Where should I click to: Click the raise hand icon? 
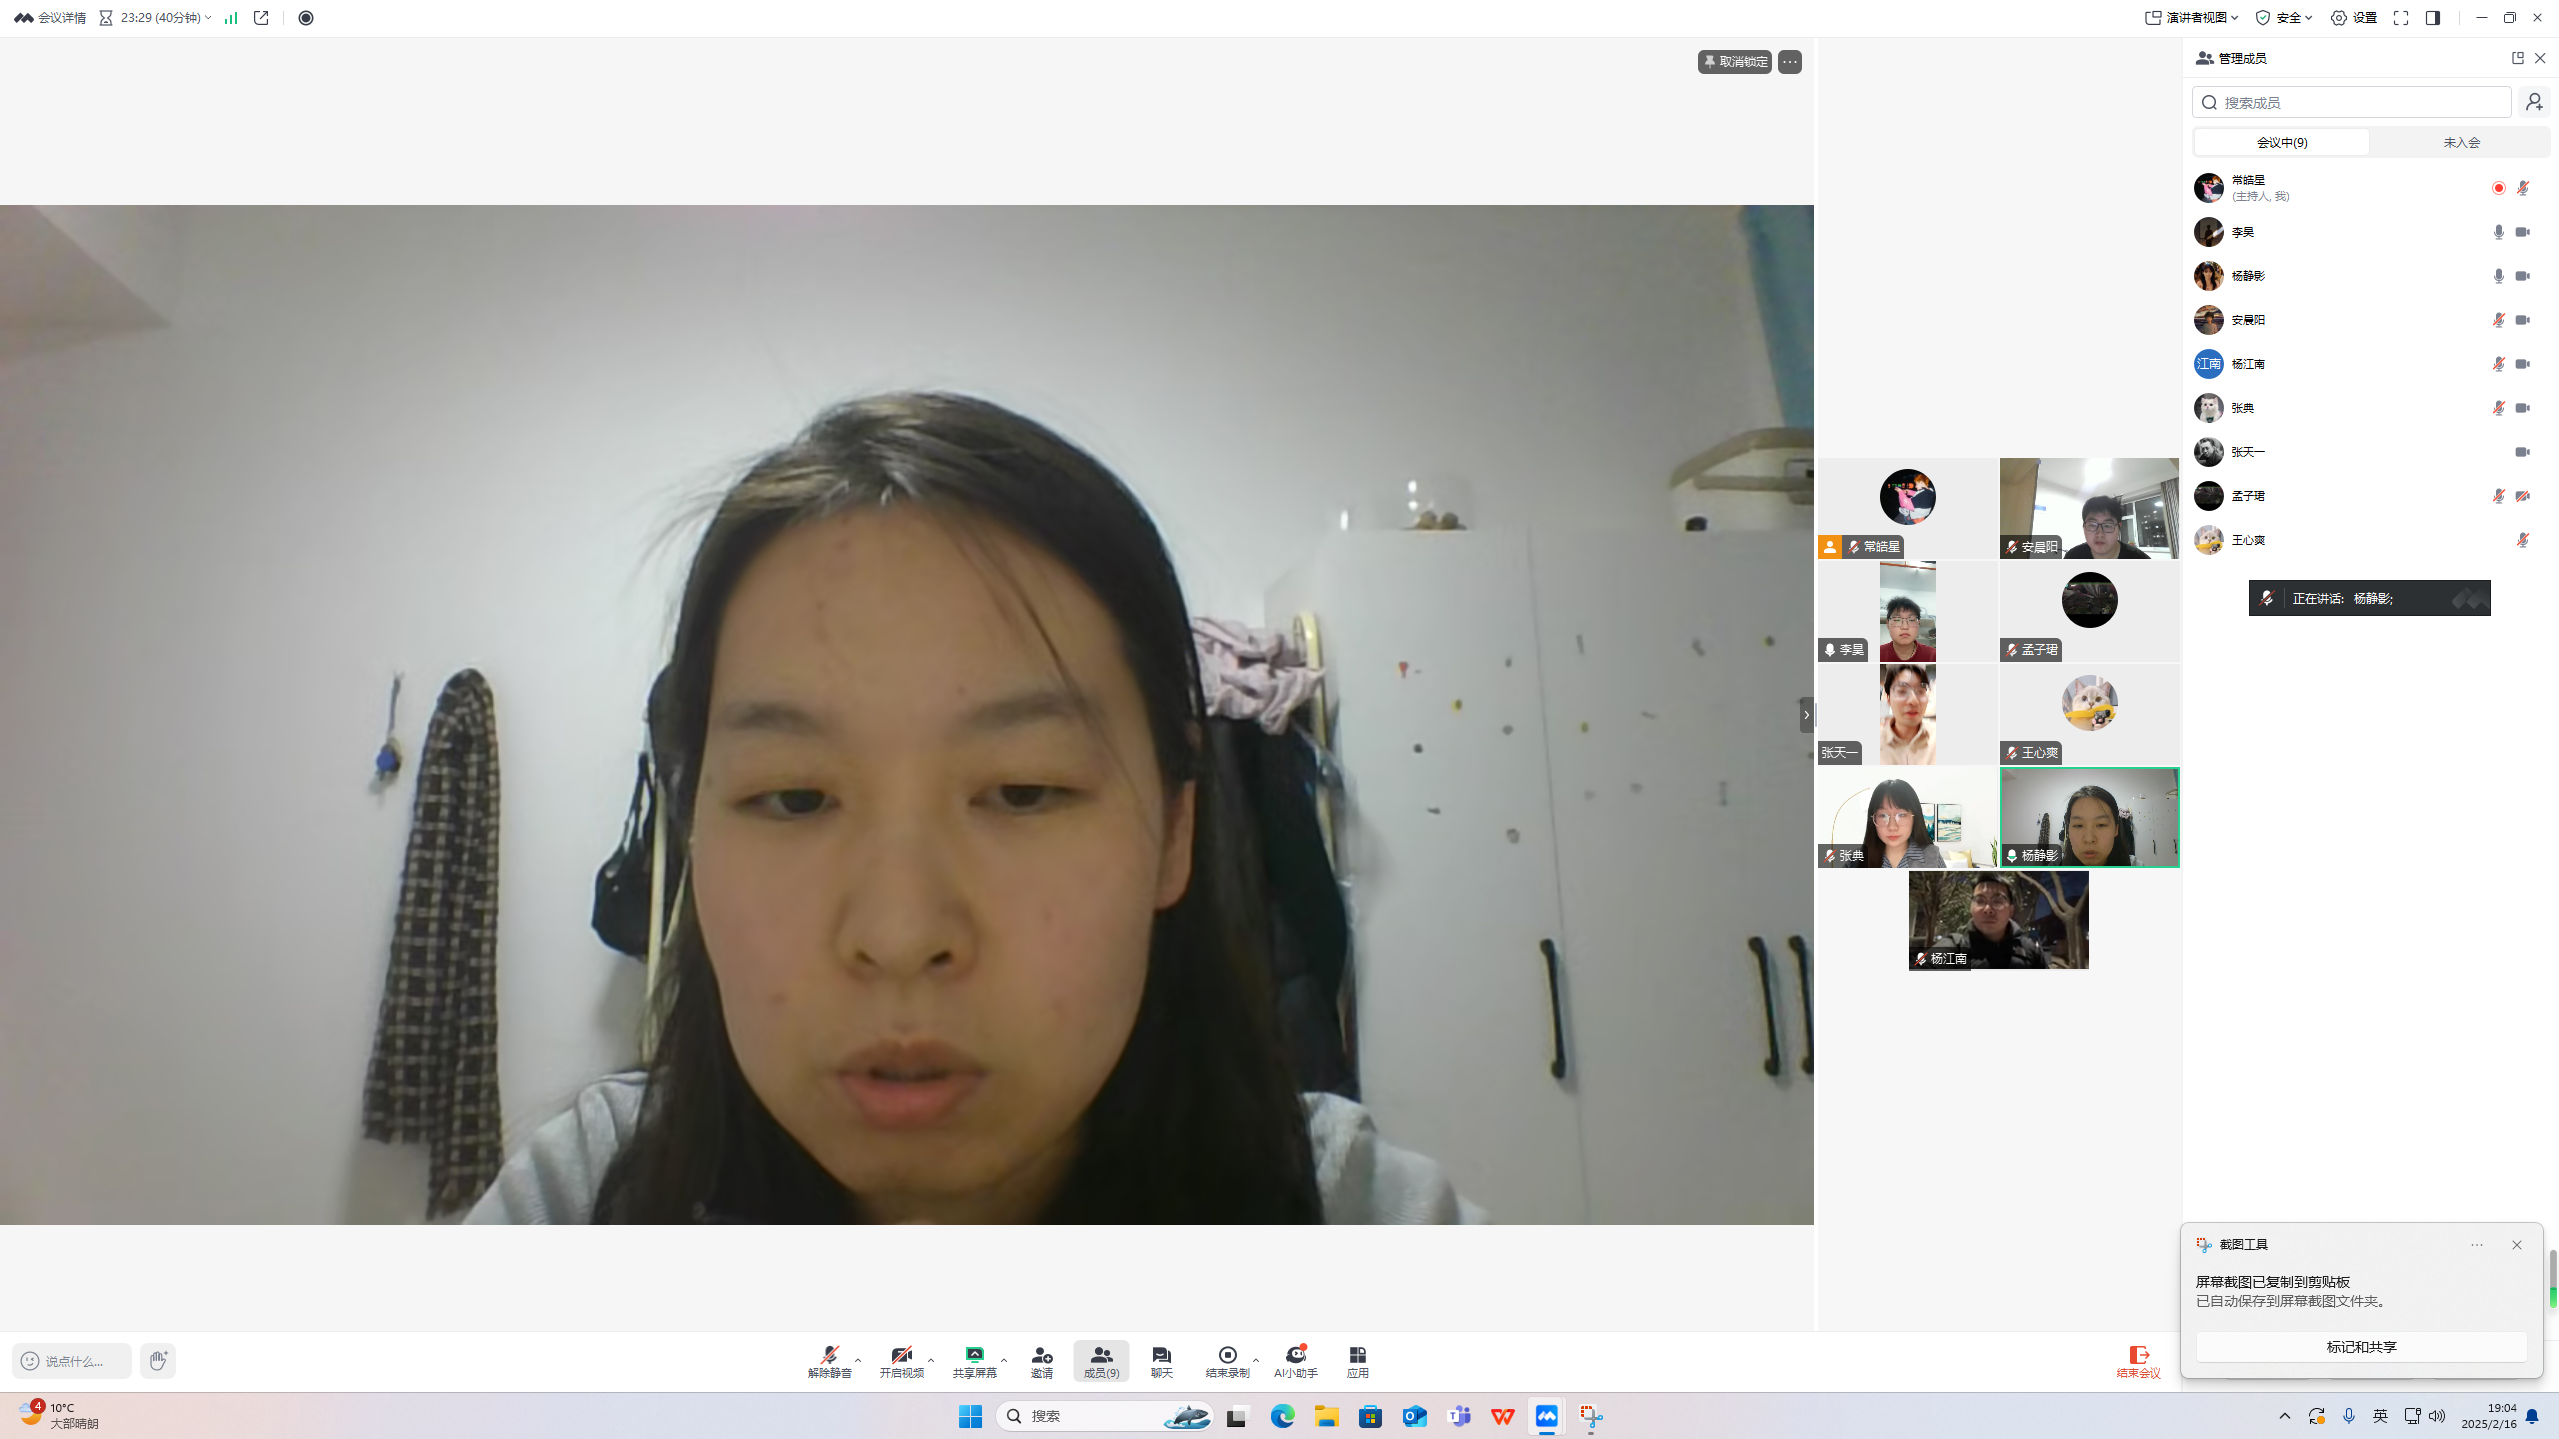coord(158,1361)
